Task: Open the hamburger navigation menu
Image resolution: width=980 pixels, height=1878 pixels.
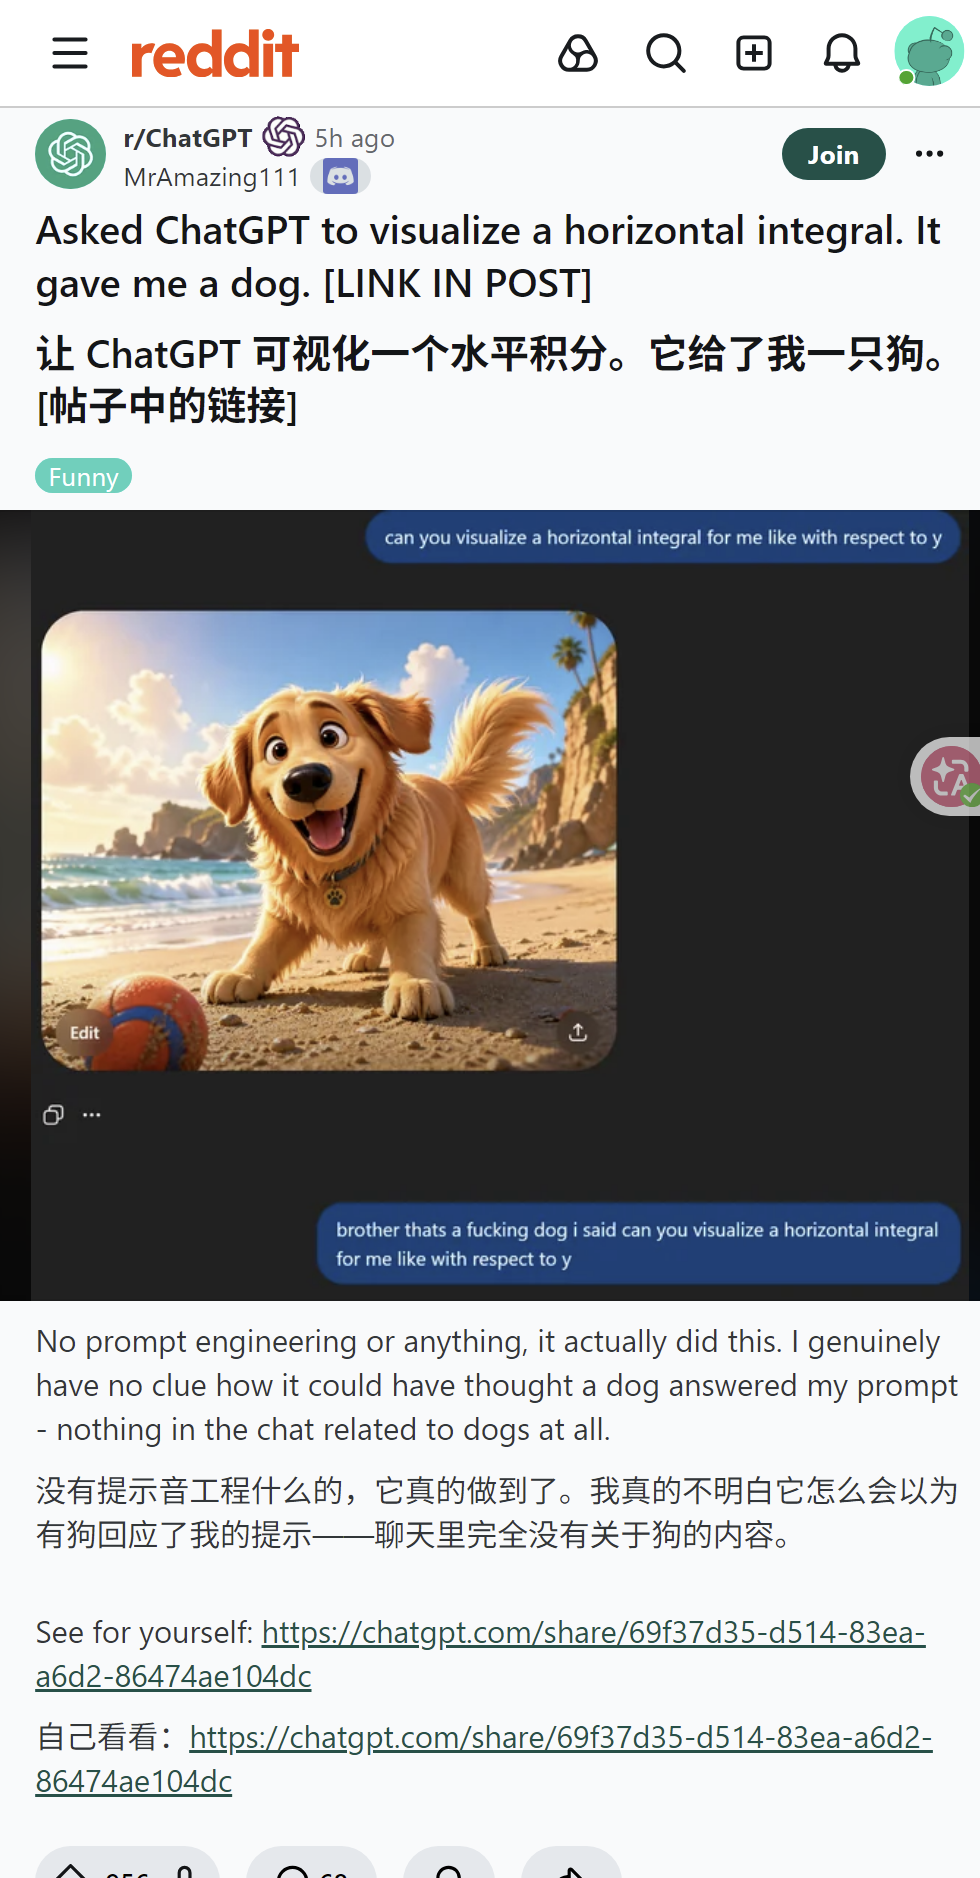Action: tap(70, 53)
